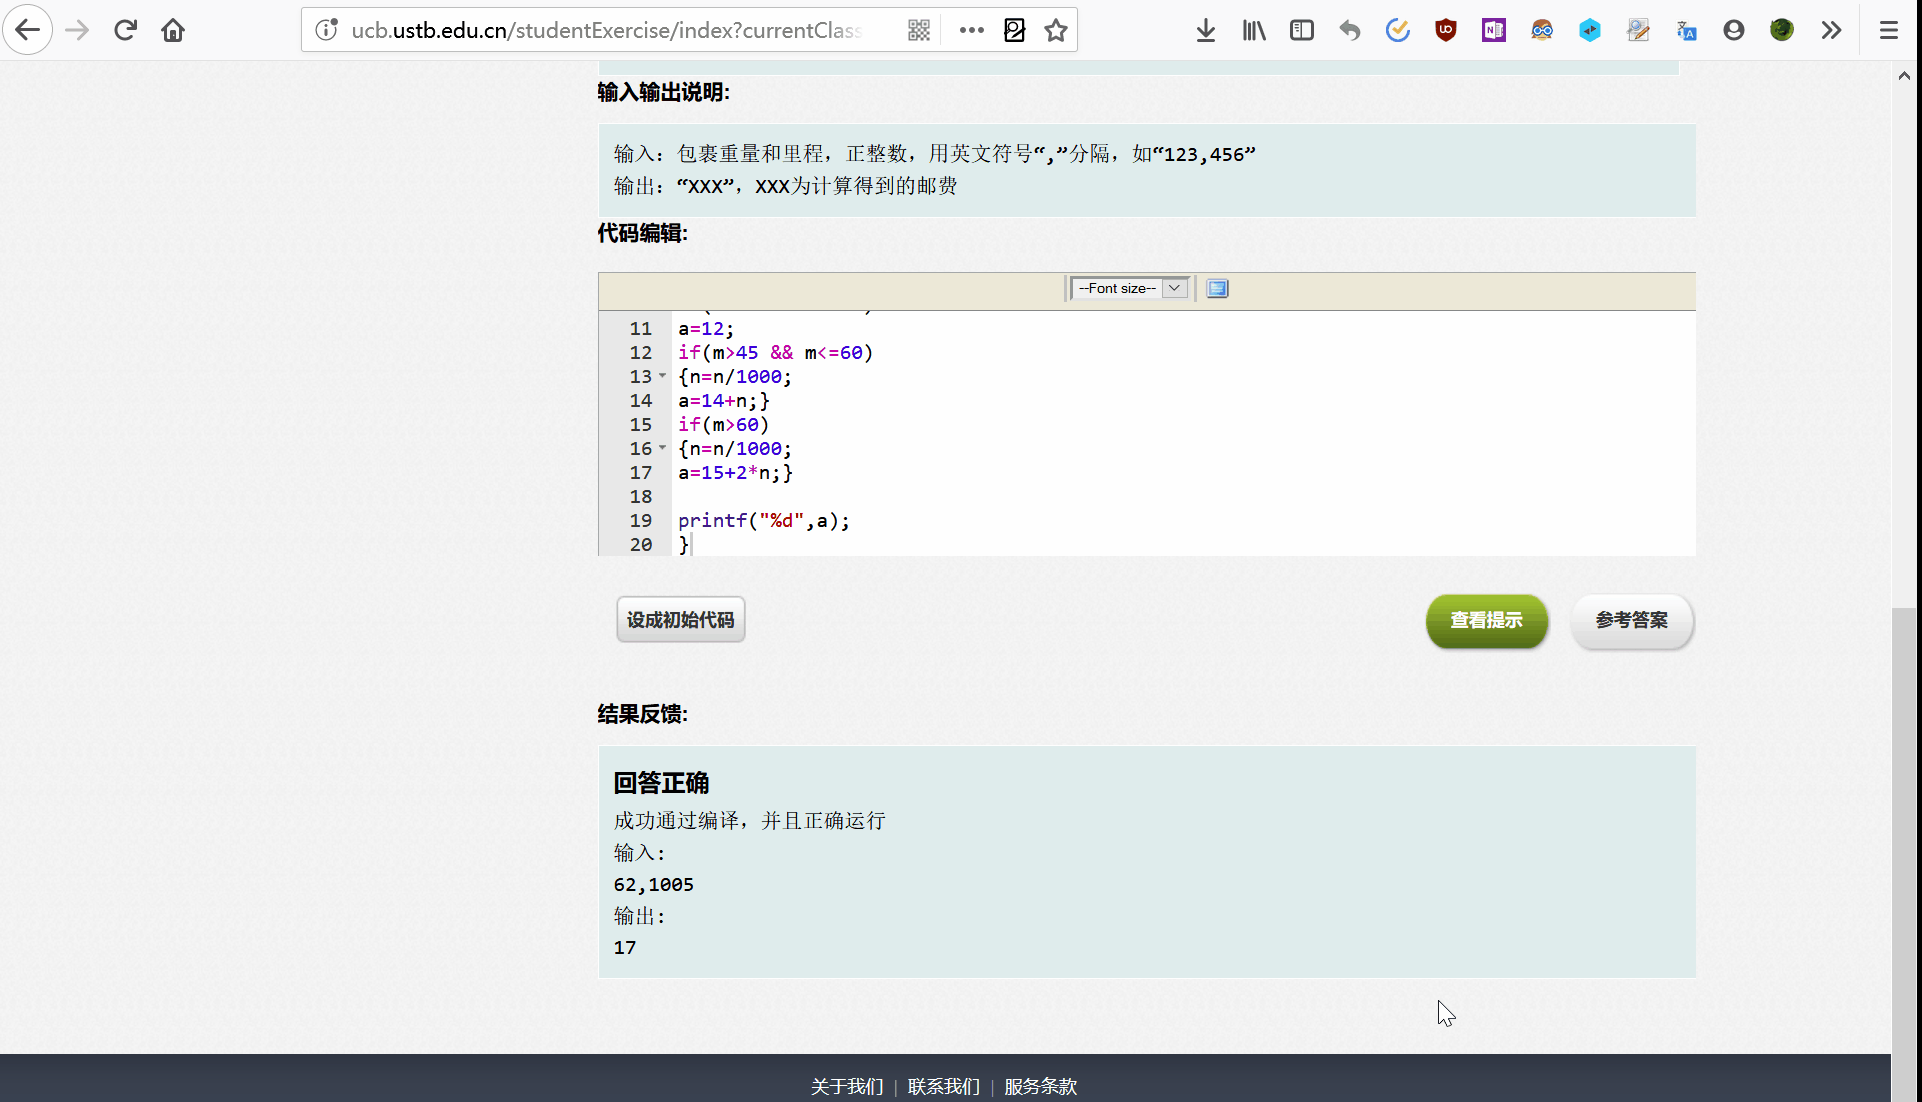Open Firefox downloads panel
The width and height of the screenshot is (1922, 1102).
click(1205, 30)
